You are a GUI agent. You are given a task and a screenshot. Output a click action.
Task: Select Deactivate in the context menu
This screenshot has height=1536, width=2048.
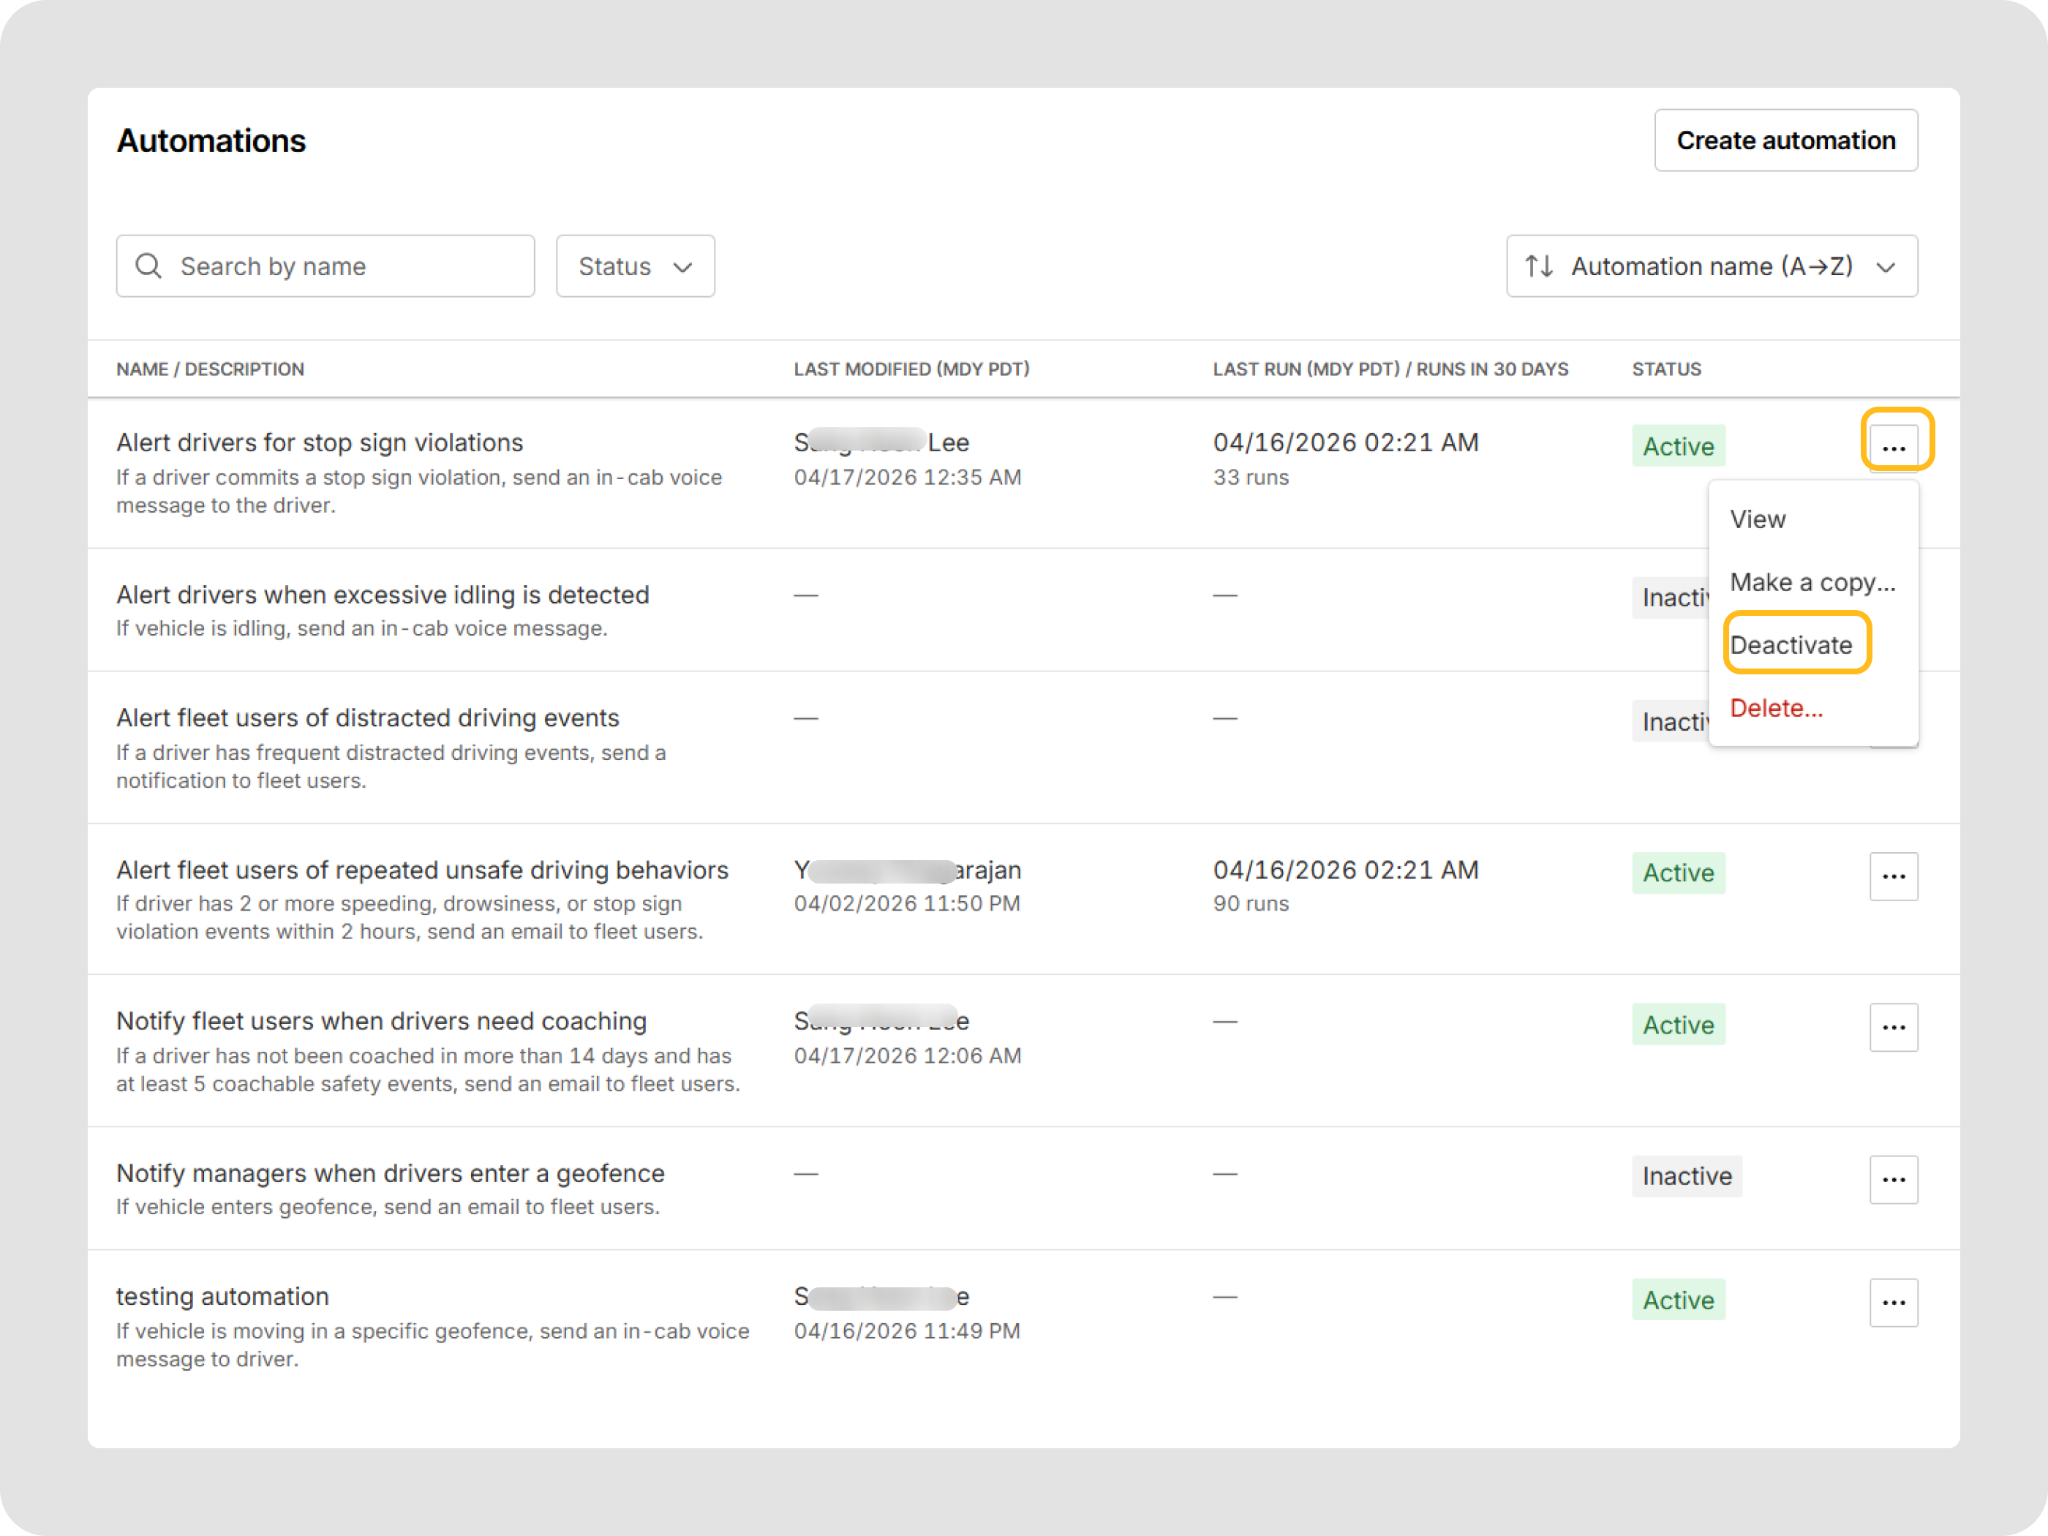coord(1790,645)
